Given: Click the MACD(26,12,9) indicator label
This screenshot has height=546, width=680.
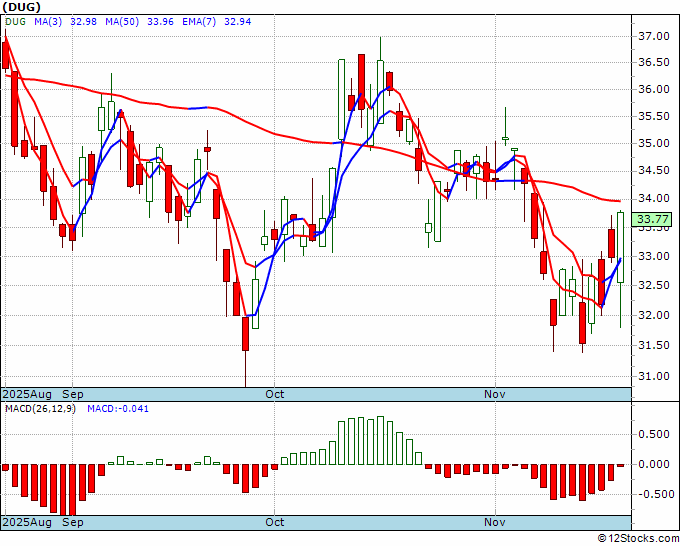Looking at the screenshot, I should click(40, 409).
